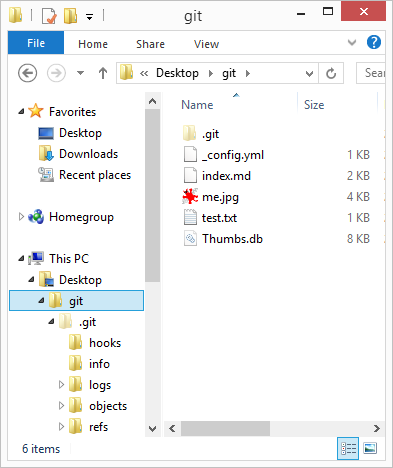Click Desktop in the address breadcrumb
This screenshot has width=393, height=468.
pos(177,73)
